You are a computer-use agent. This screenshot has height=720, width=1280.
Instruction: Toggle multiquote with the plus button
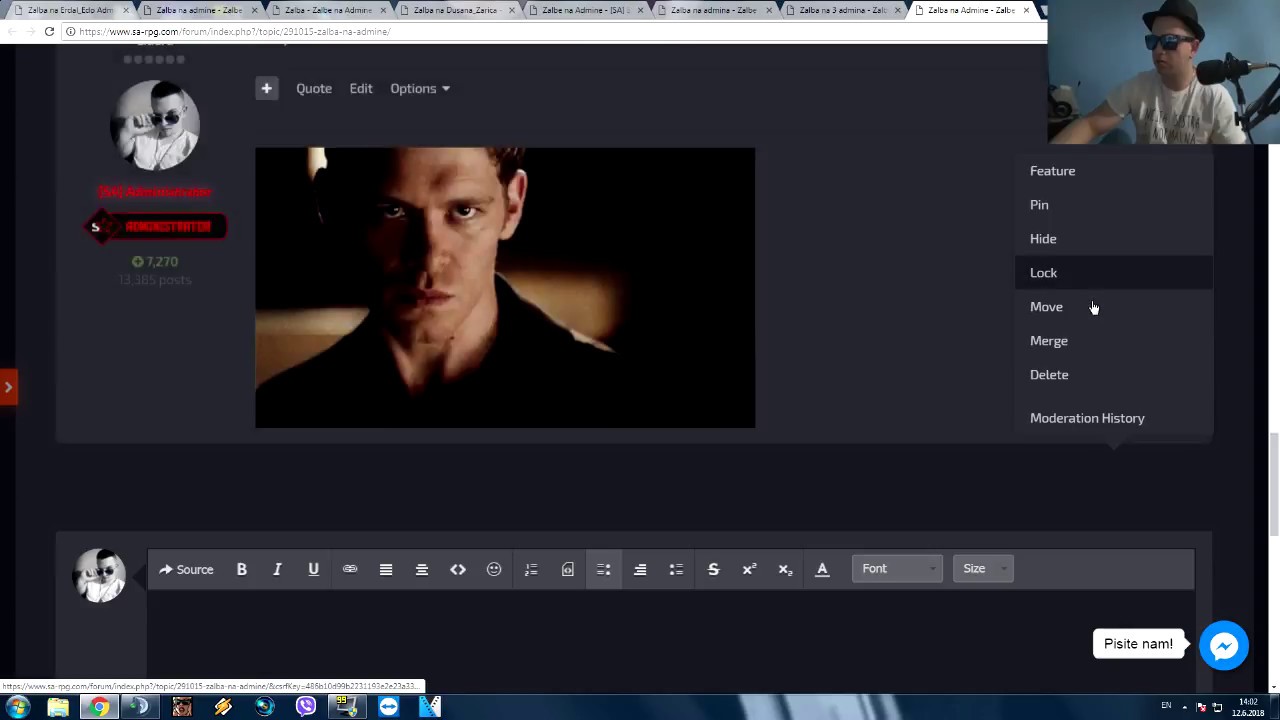266,88
